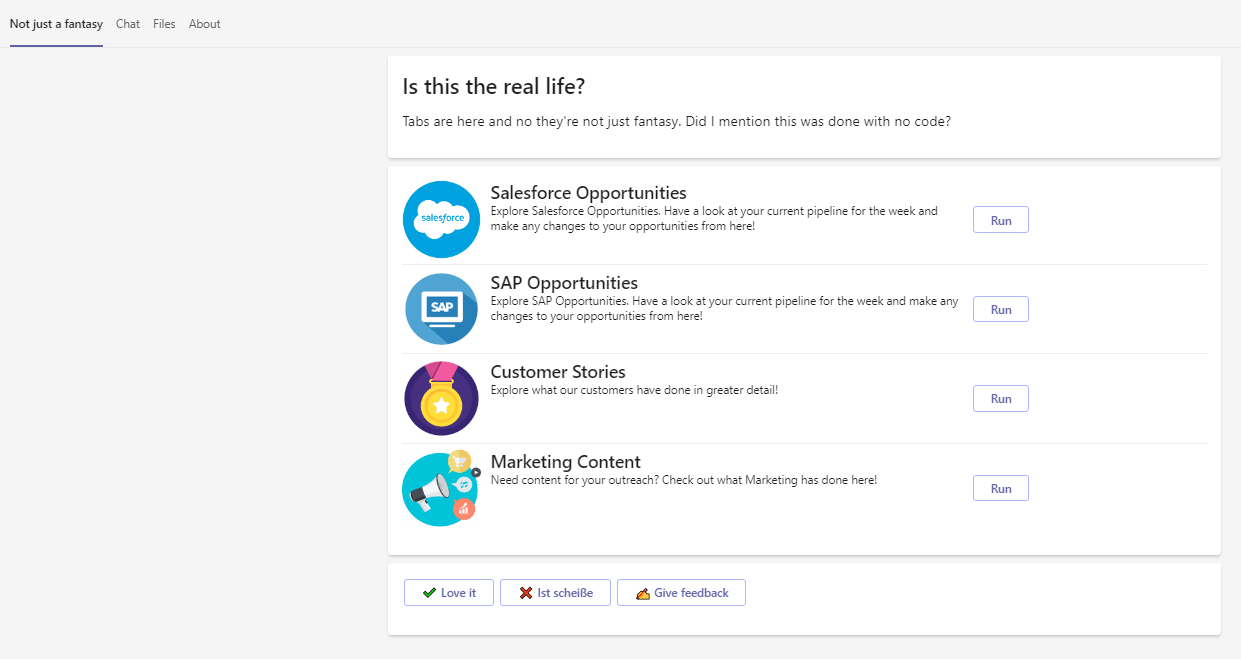Click the Marketing Content megaphone icon

(441, 489)
